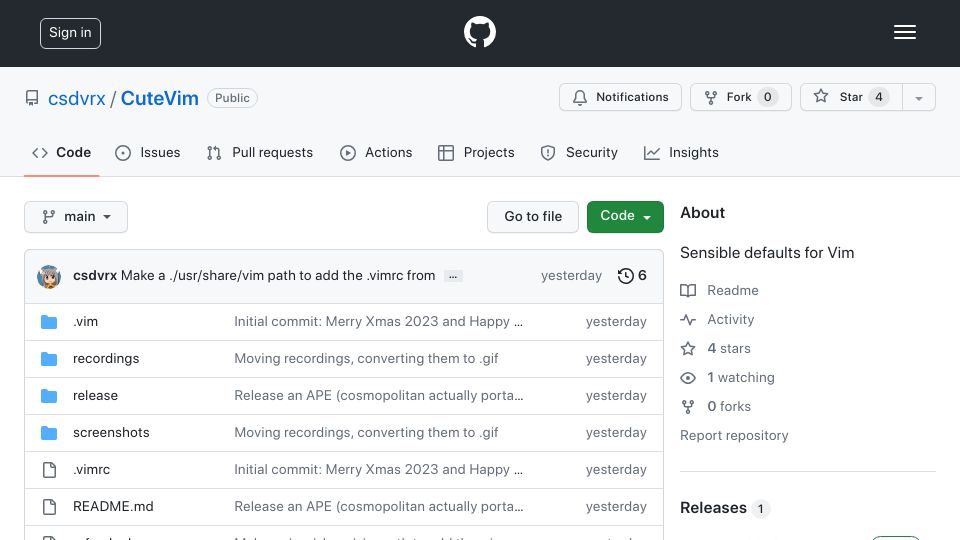
Task: Expand the commit message ellipsis button
Action: (x=453, y=276)
